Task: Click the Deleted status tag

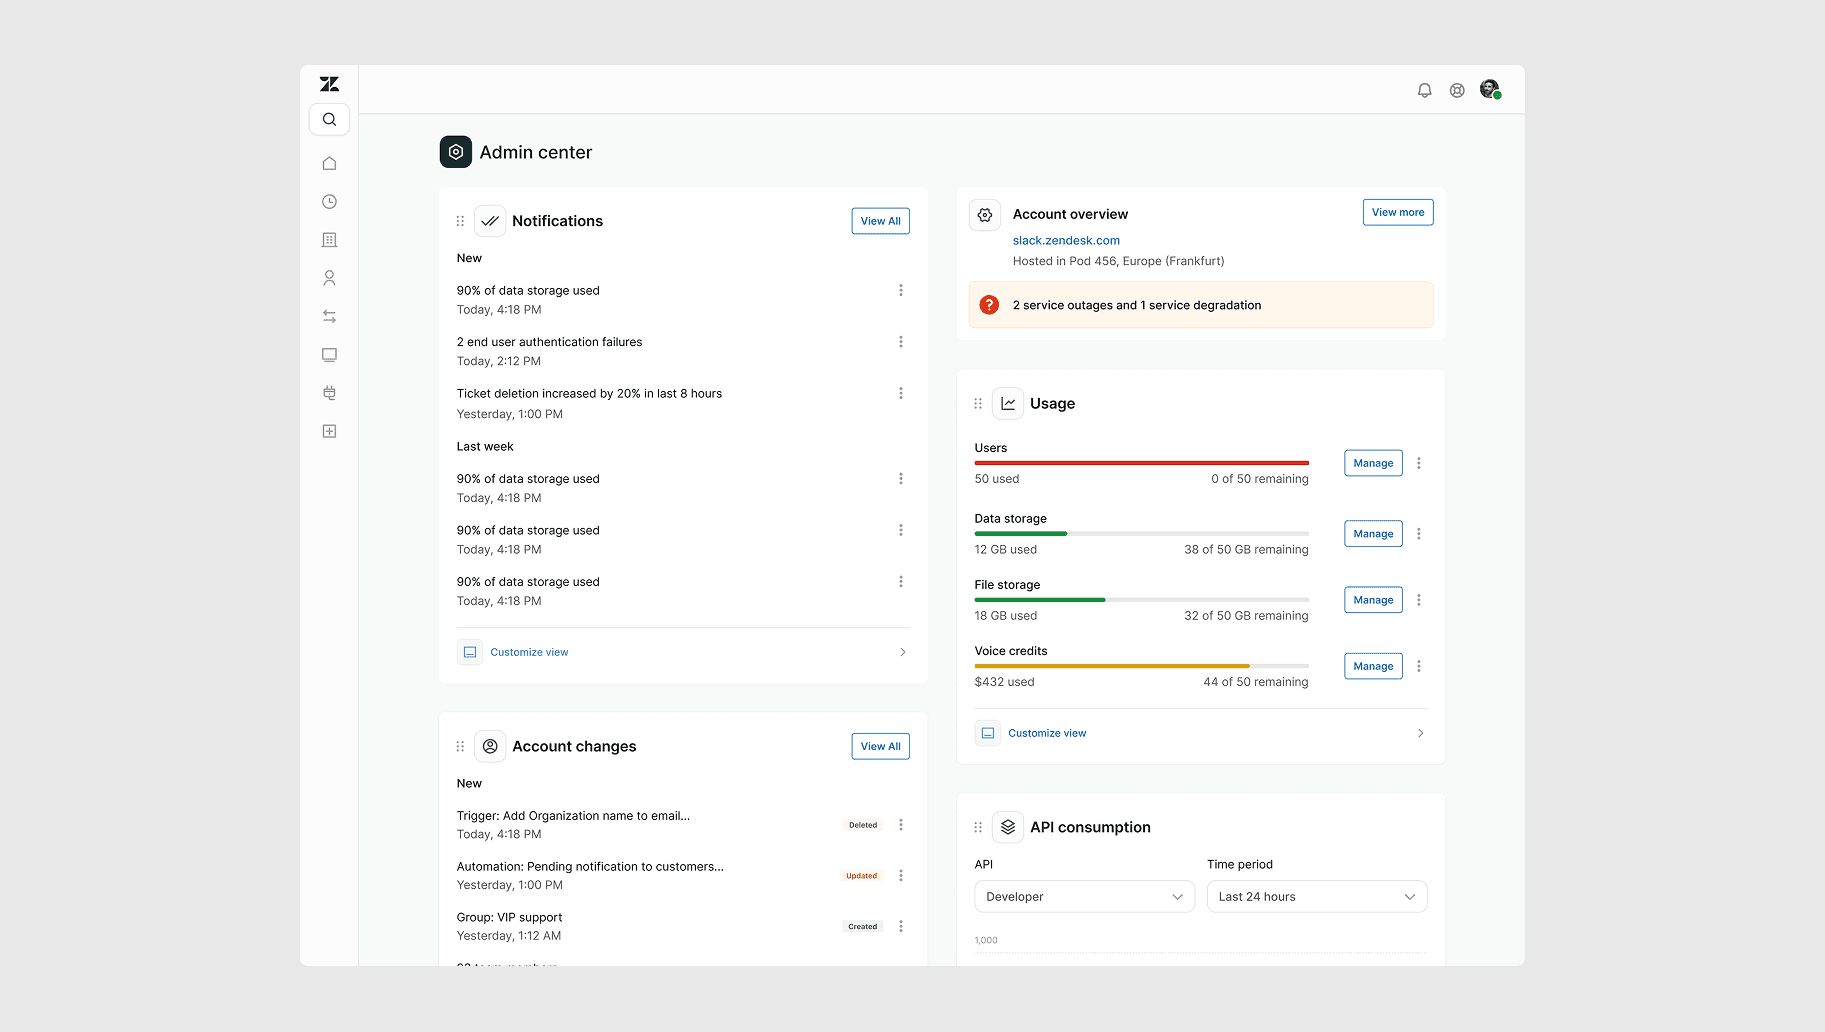Action: [x=863, y=825]
